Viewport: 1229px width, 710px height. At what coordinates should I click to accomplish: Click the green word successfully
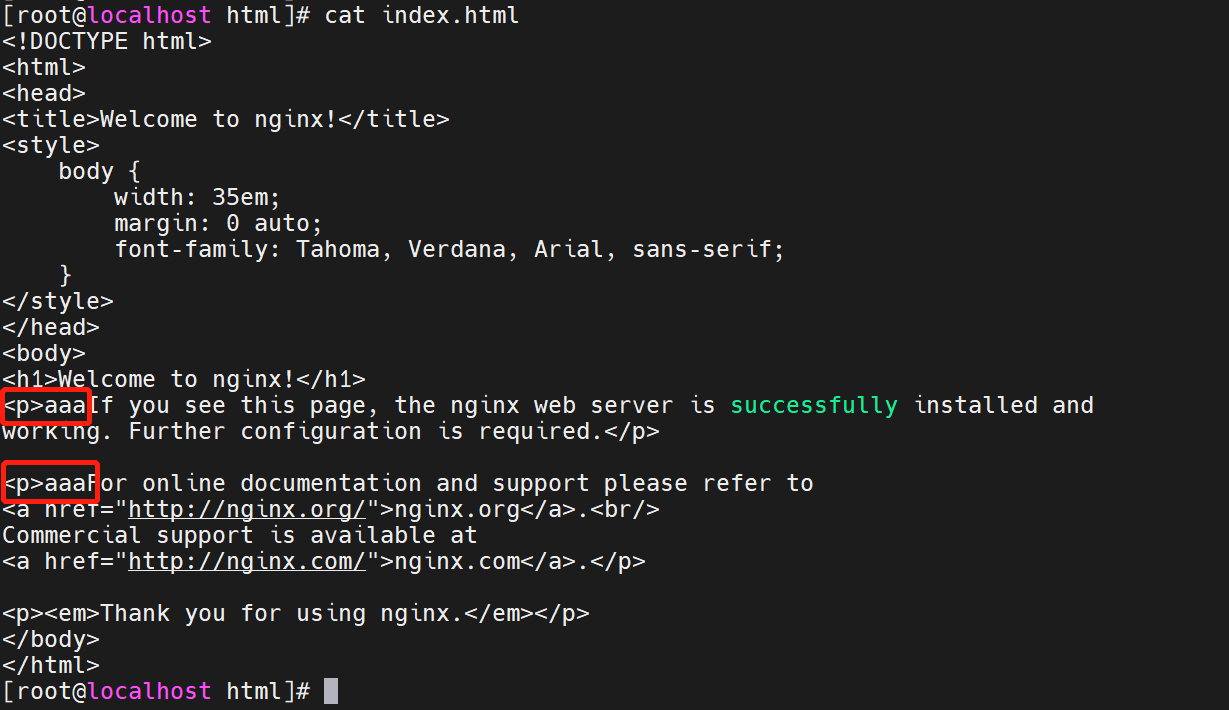coord(814,406)
